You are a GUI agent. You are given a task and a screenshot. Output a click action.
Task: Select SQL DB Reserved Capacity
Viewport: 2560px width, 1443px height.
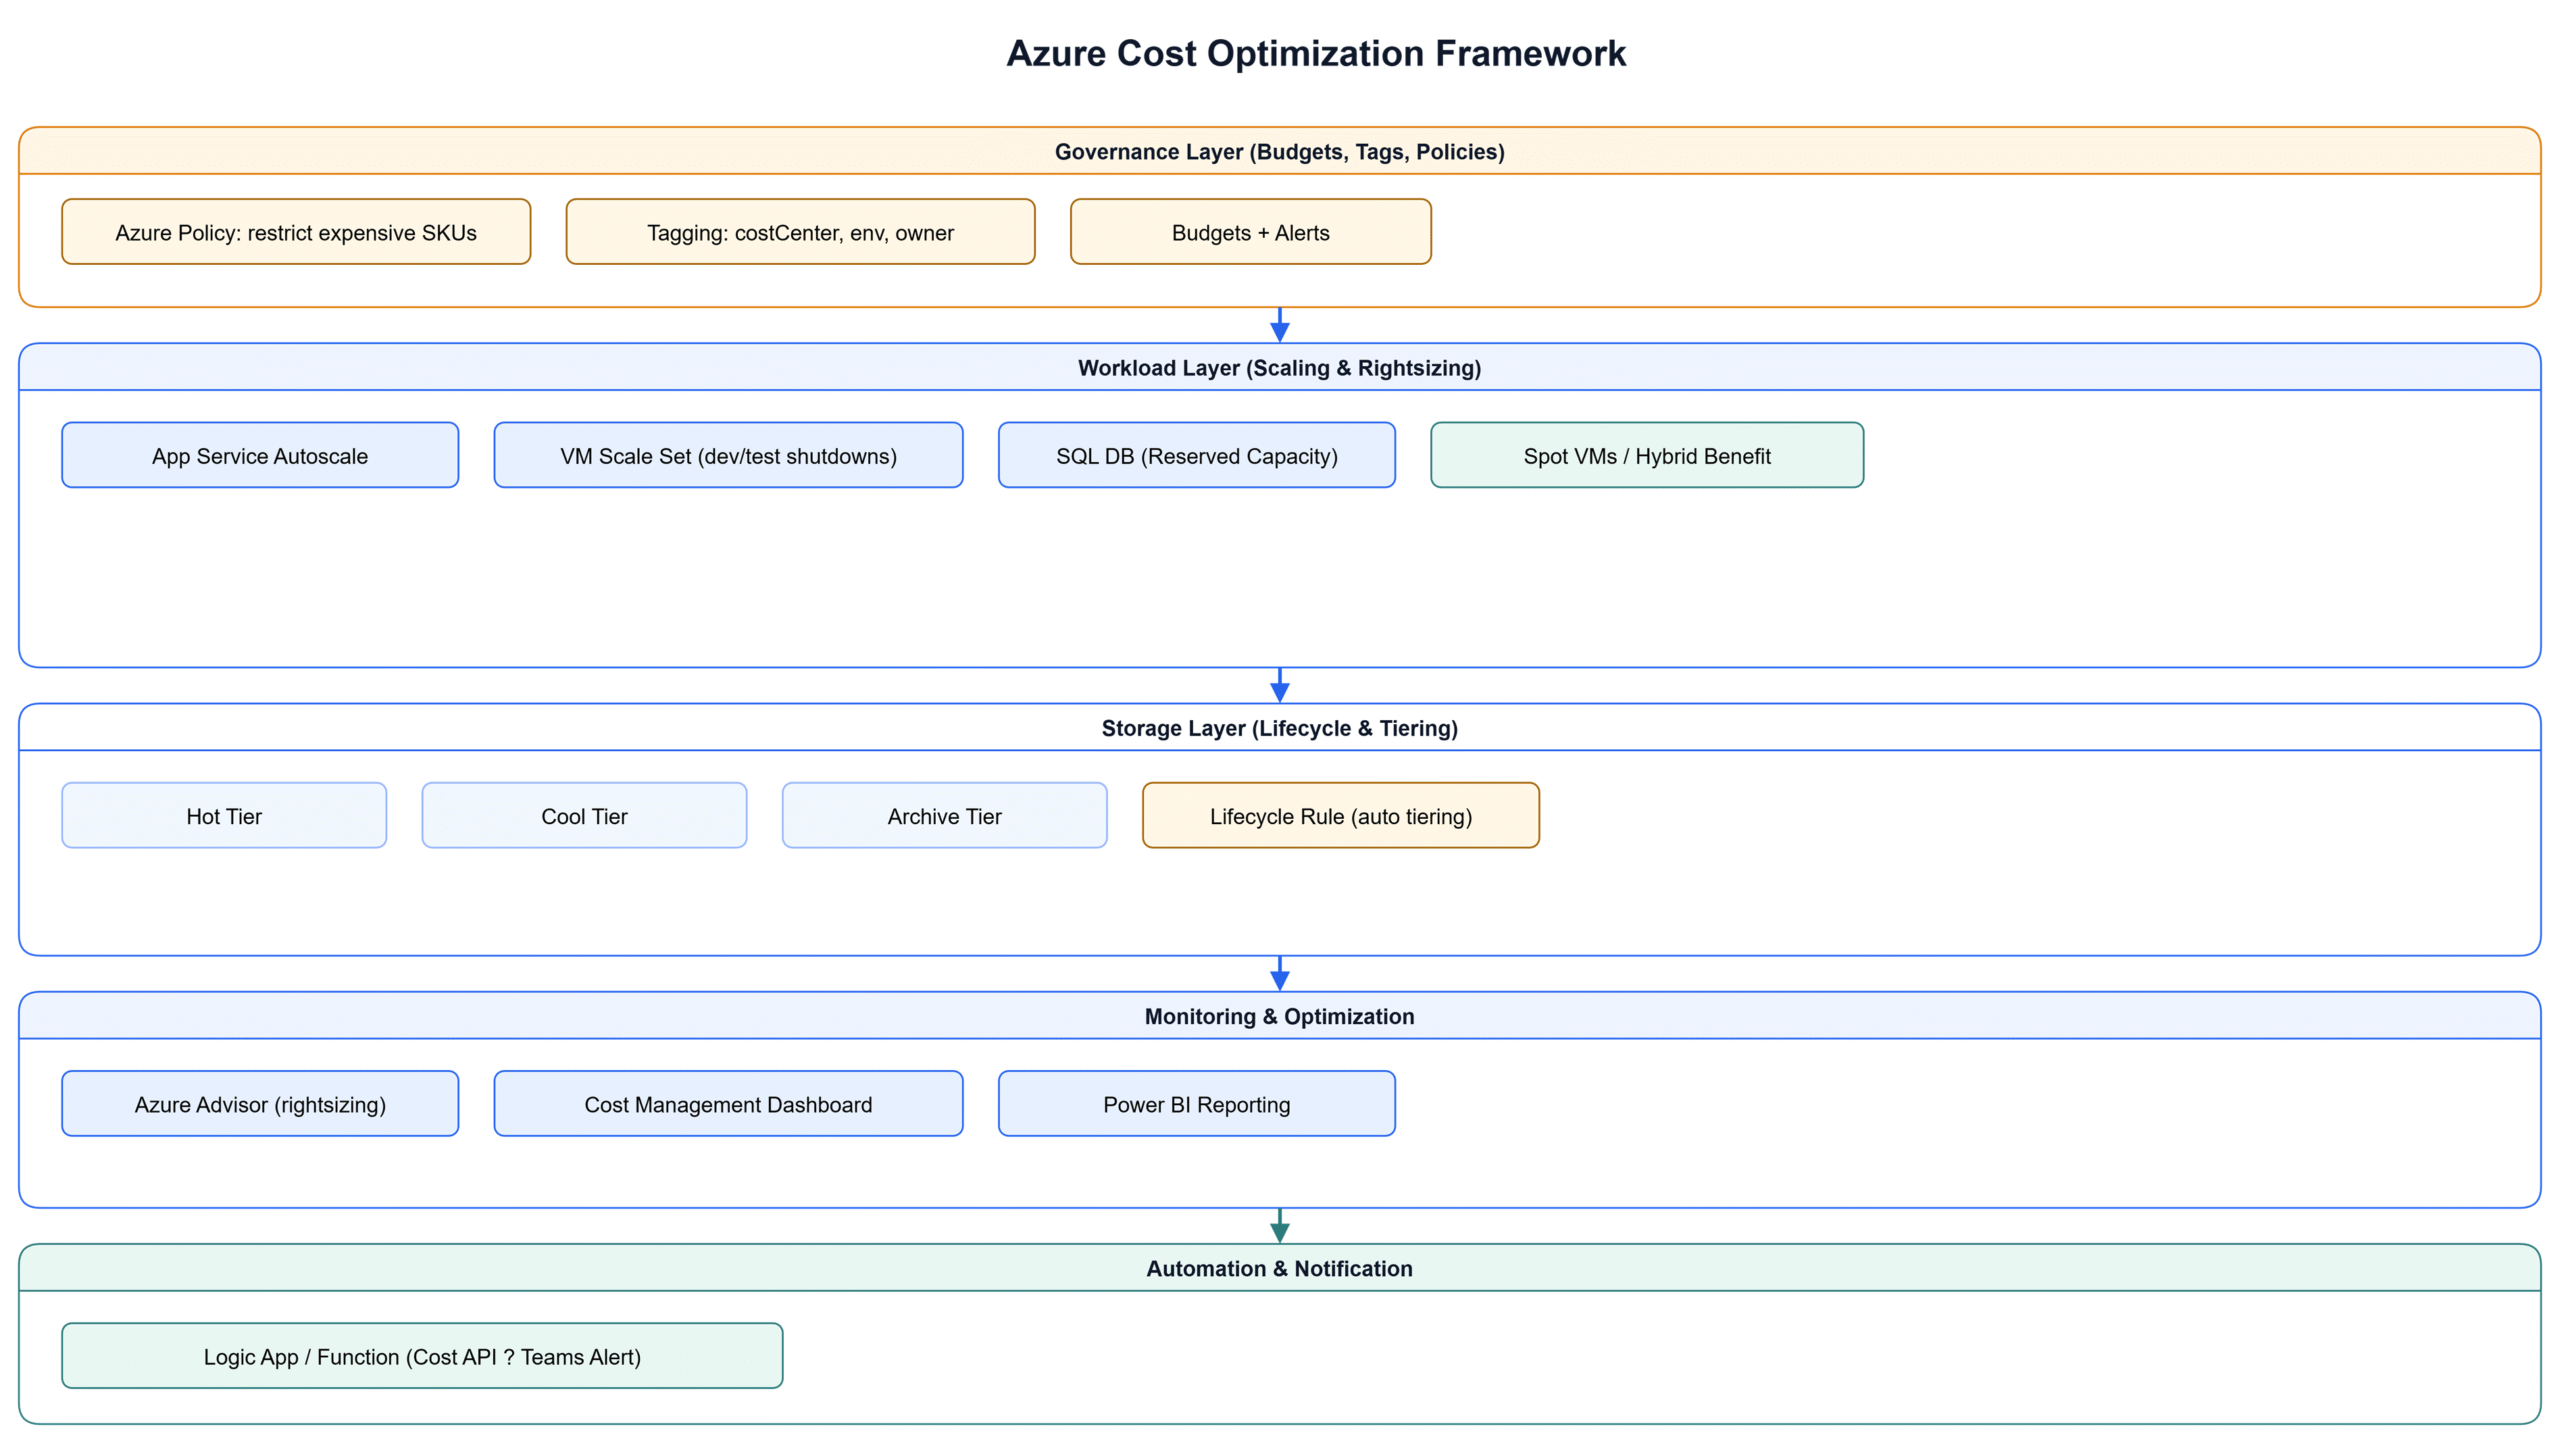[1196, 456]
